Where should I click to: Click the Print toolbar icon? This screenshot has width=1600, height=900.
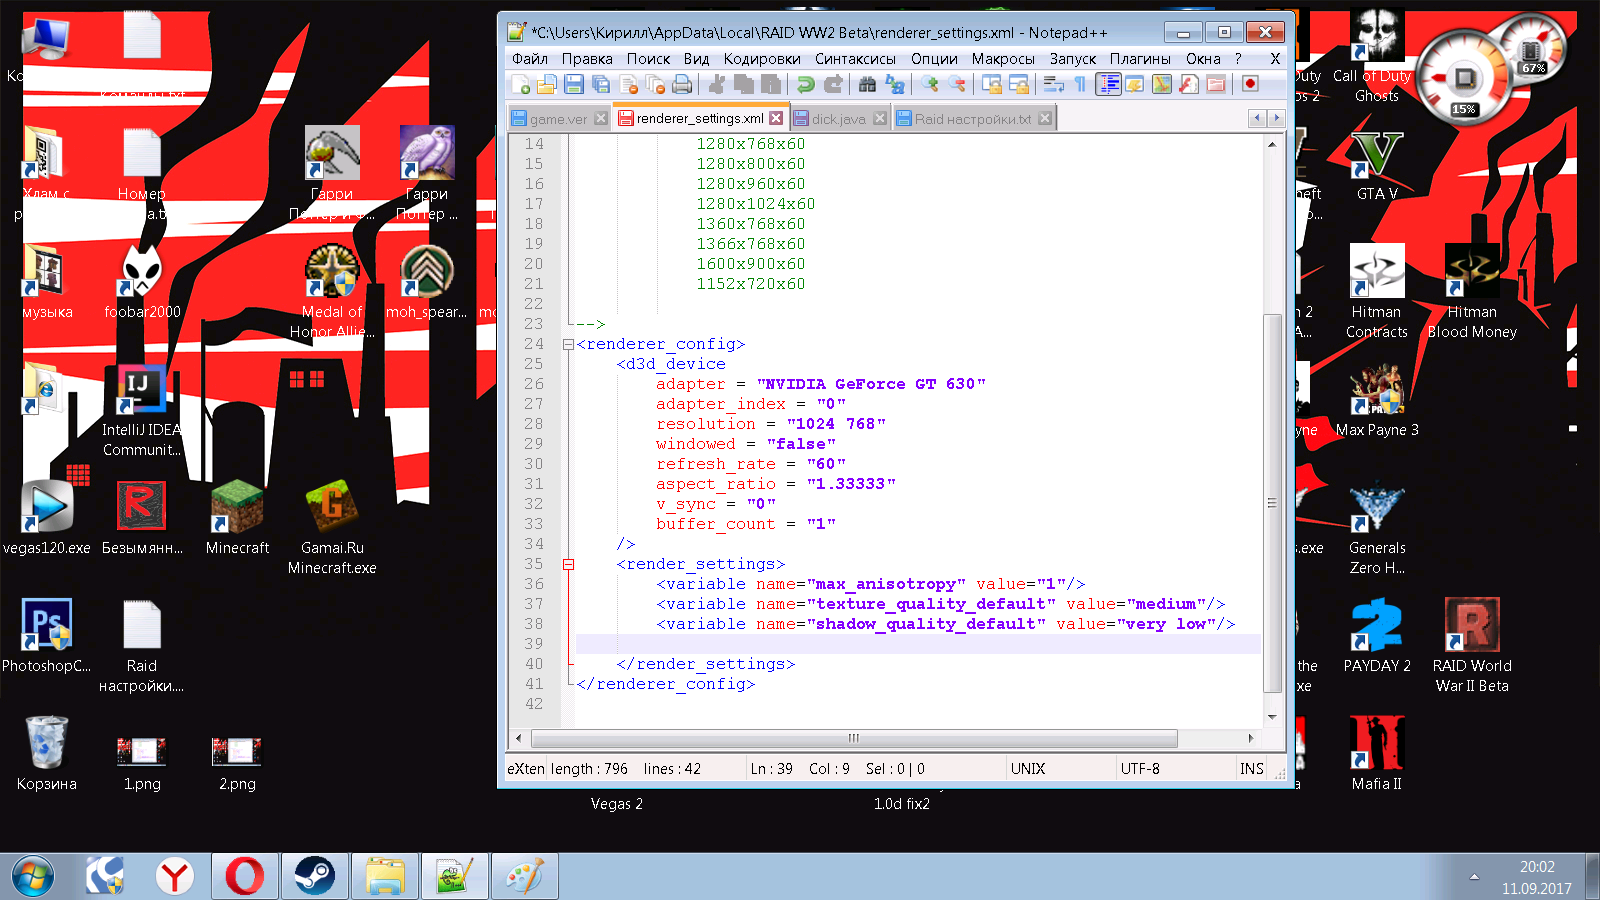pyautogui.click(x=682, y=84)
